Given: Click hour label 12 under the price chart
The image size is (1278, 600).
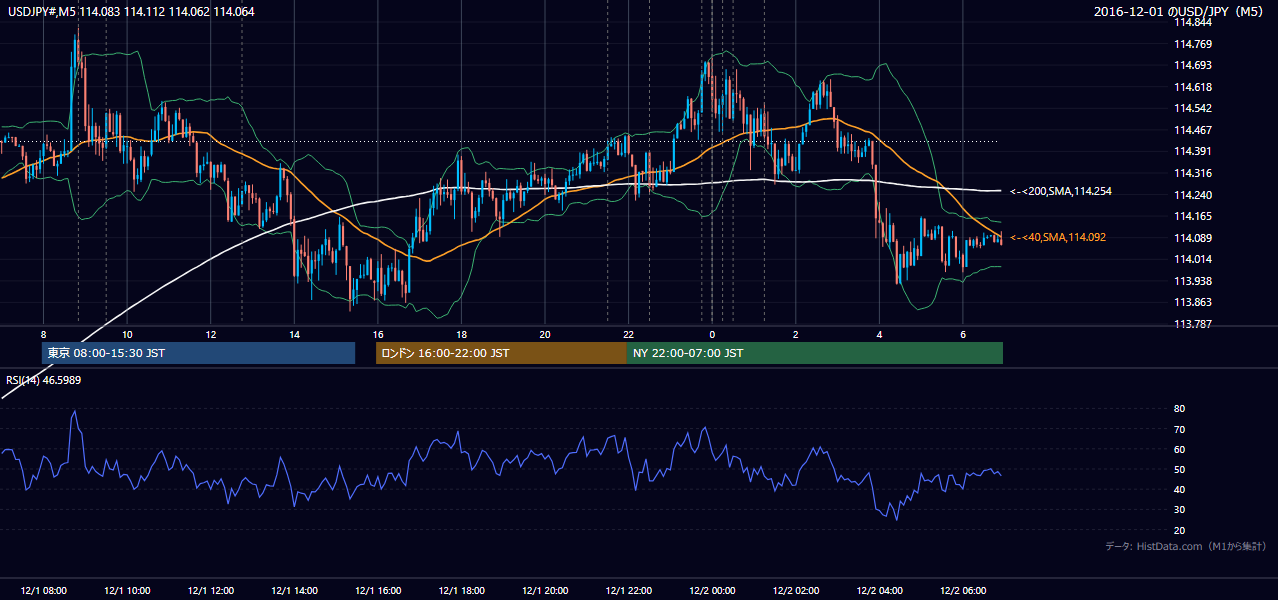Looking at the screenshot, I should click(210, 334).
